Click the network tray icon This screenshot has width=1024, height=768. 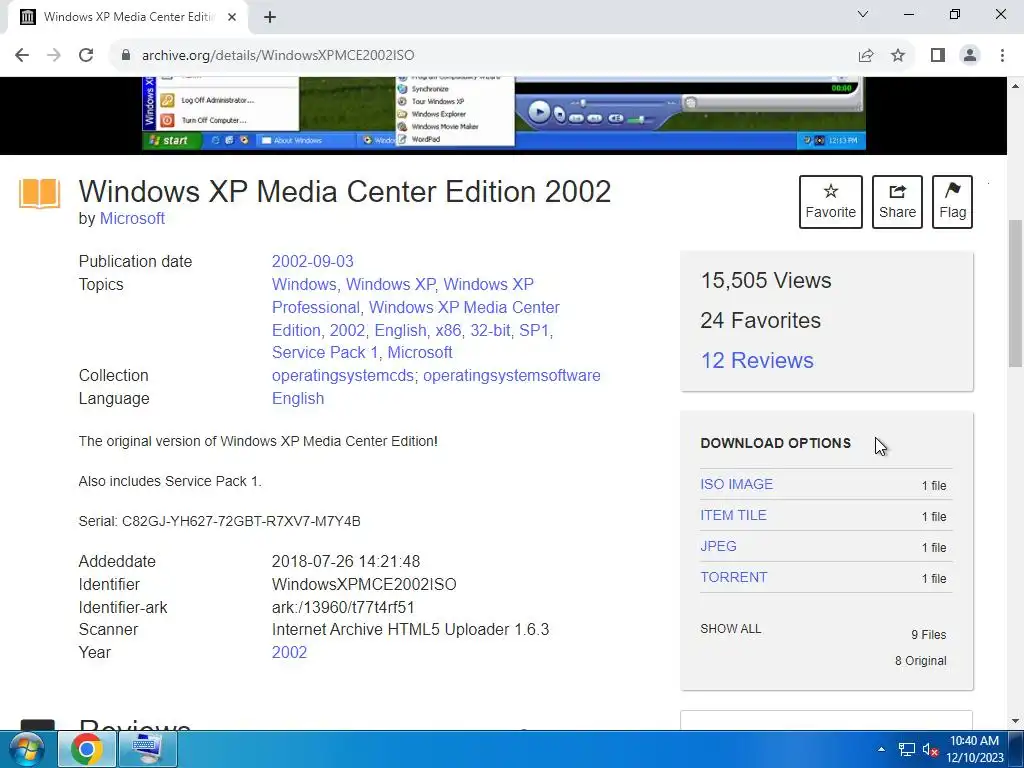pyautogui.click(x=906, y=750)
